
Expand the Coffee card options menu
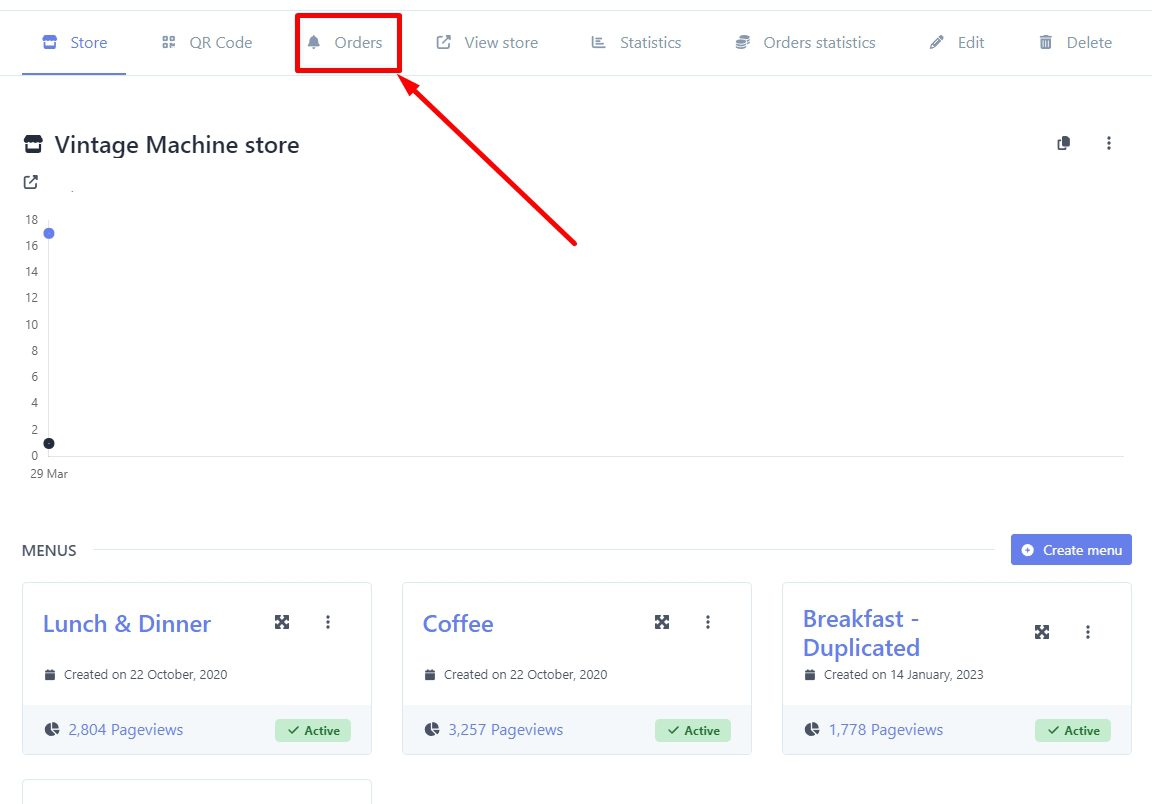(x=708, y=622)
